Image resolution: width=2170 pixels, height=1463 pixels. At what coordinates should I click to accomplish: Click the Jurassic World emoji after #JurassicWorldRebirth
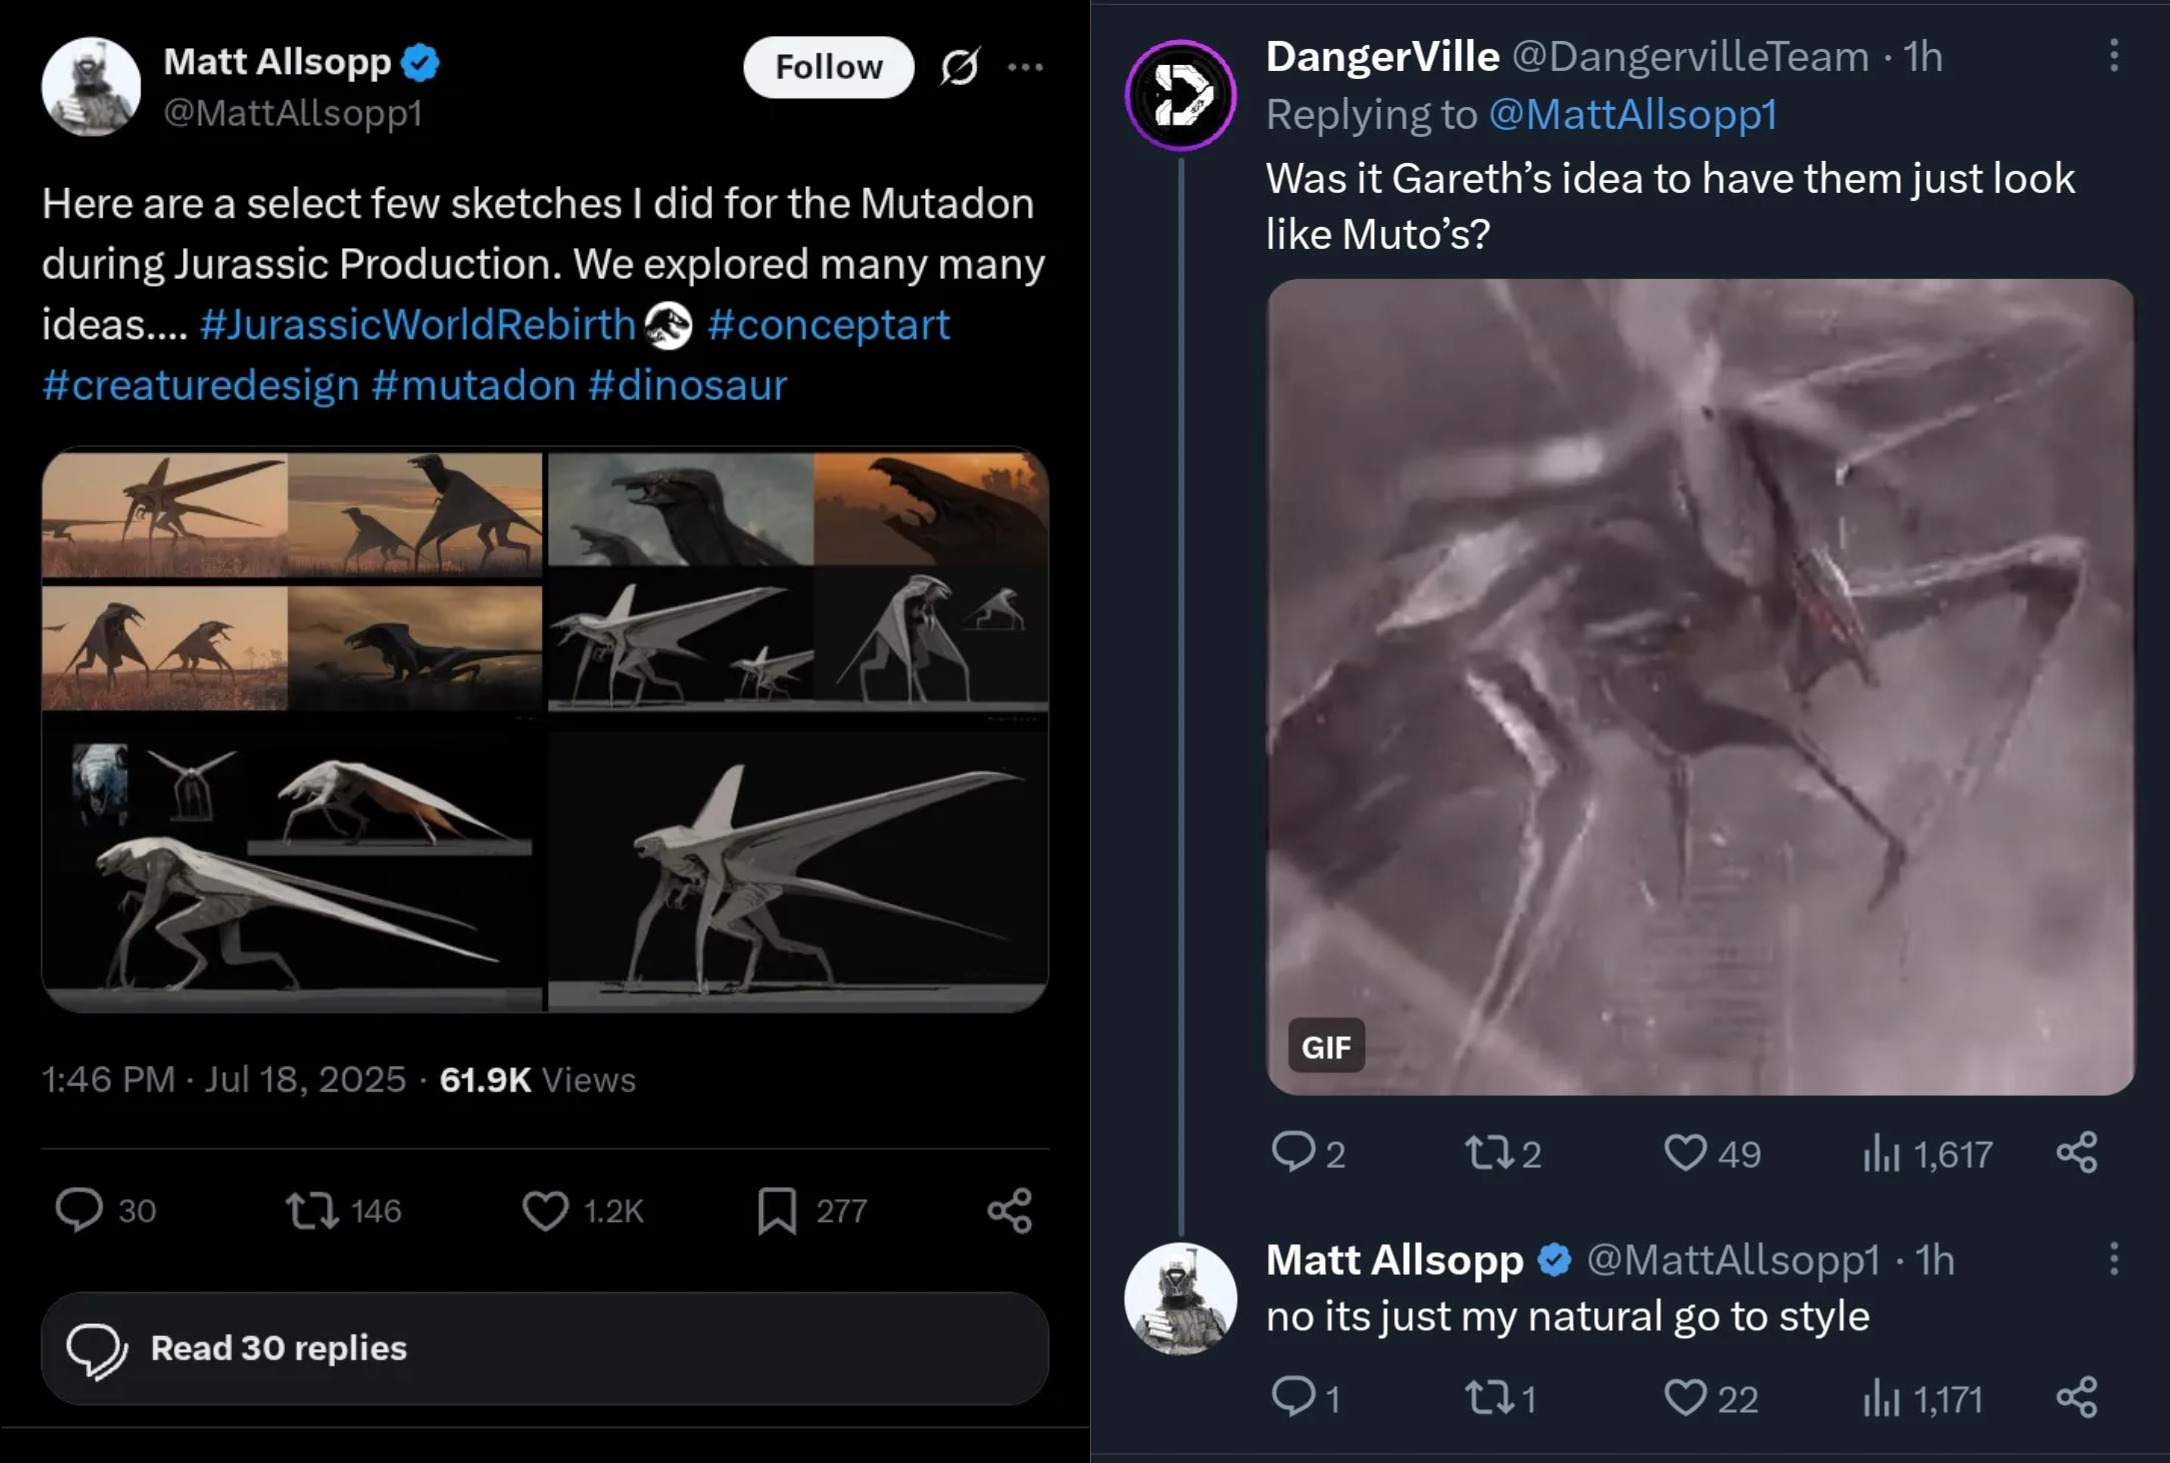point(668,325)
